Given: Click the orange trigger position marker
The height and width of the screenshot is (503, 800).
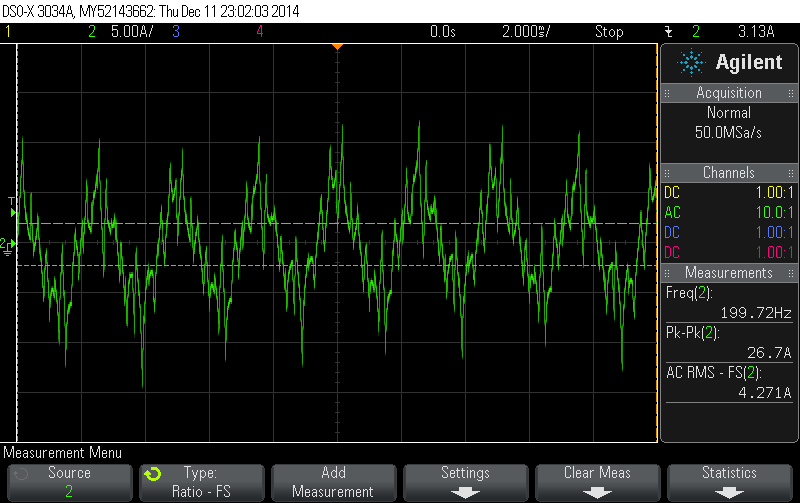Looking at the screenshot, I should 338,46.
